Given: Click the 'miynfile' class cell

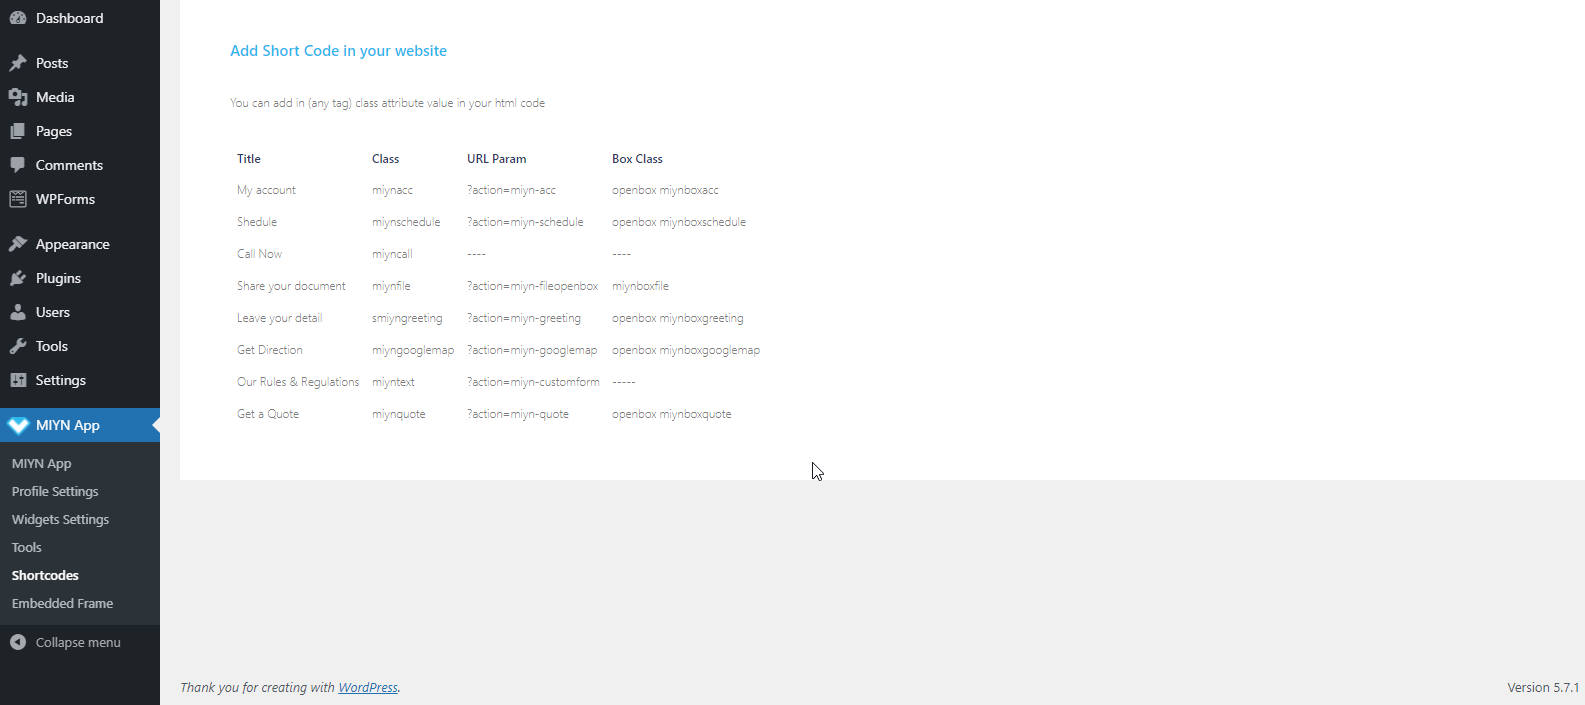Looking at the screenshot, I should [391, 286].
